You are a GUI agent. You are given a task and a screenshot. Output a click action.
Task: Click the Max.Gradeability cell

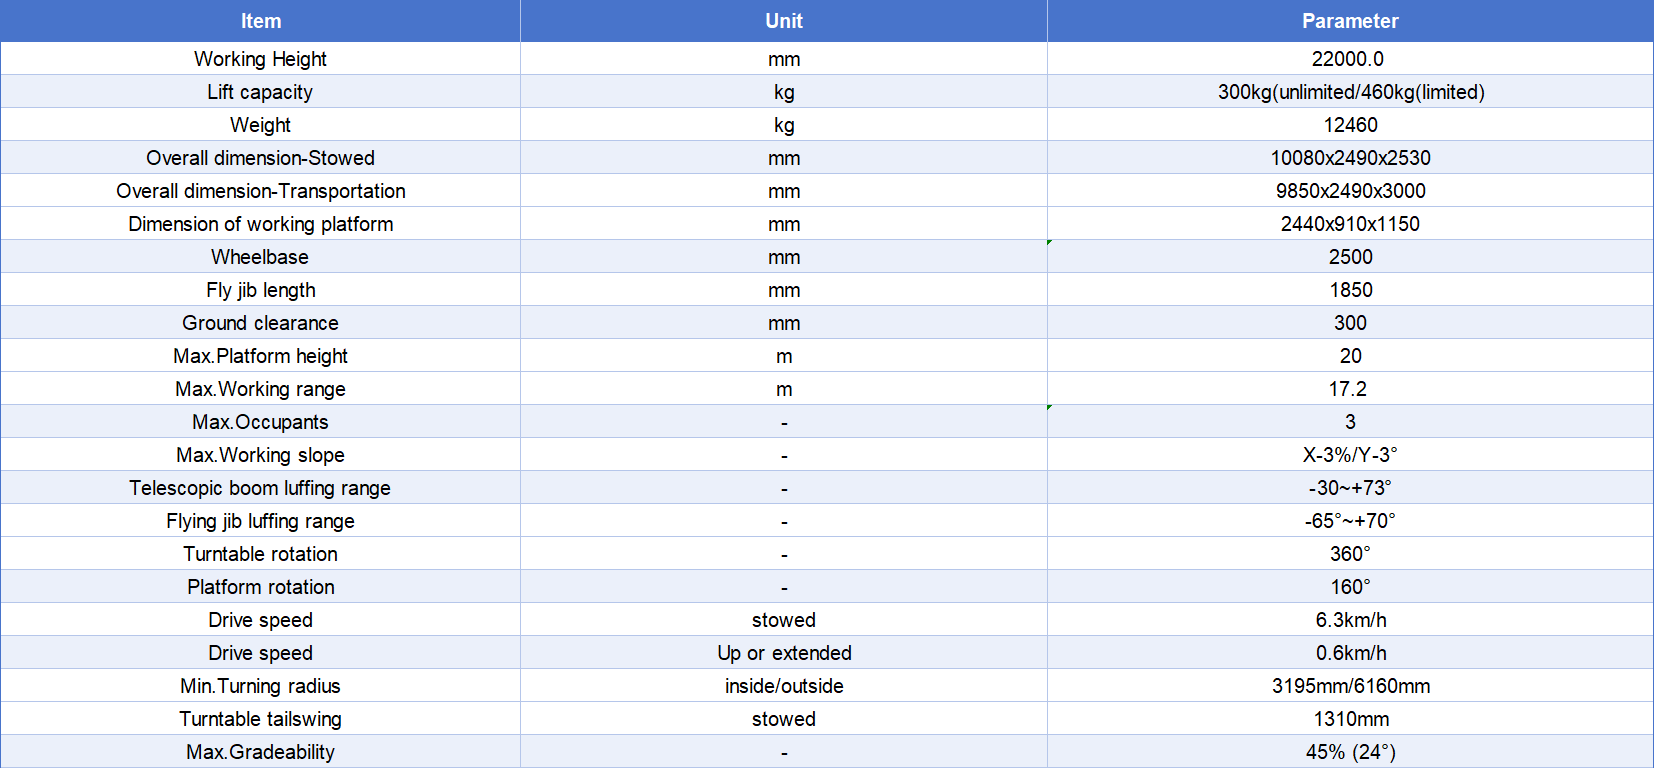(260, 752)
